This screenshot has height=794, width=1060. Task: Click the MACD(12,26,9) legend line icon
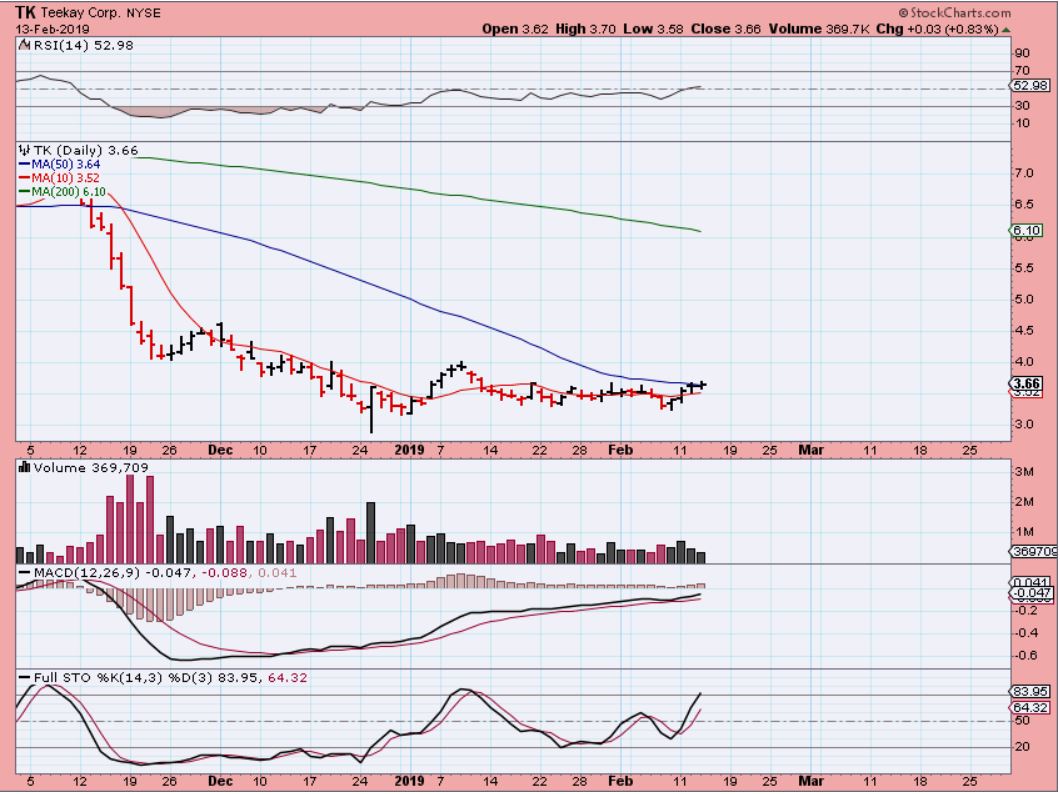coord(24,571)
